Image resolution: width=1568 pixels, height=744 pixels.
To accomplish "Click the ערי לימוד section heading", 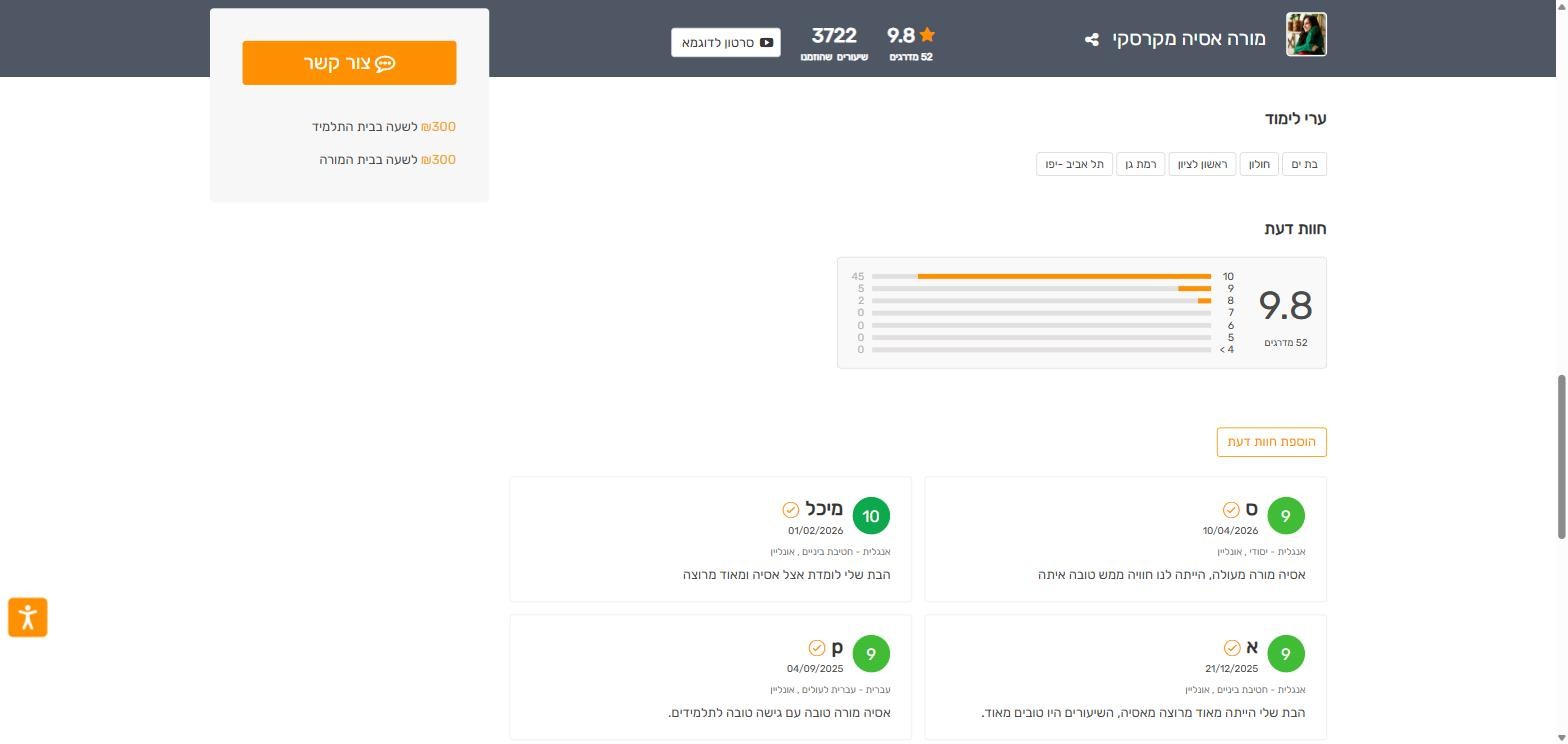I will 1296,119.
